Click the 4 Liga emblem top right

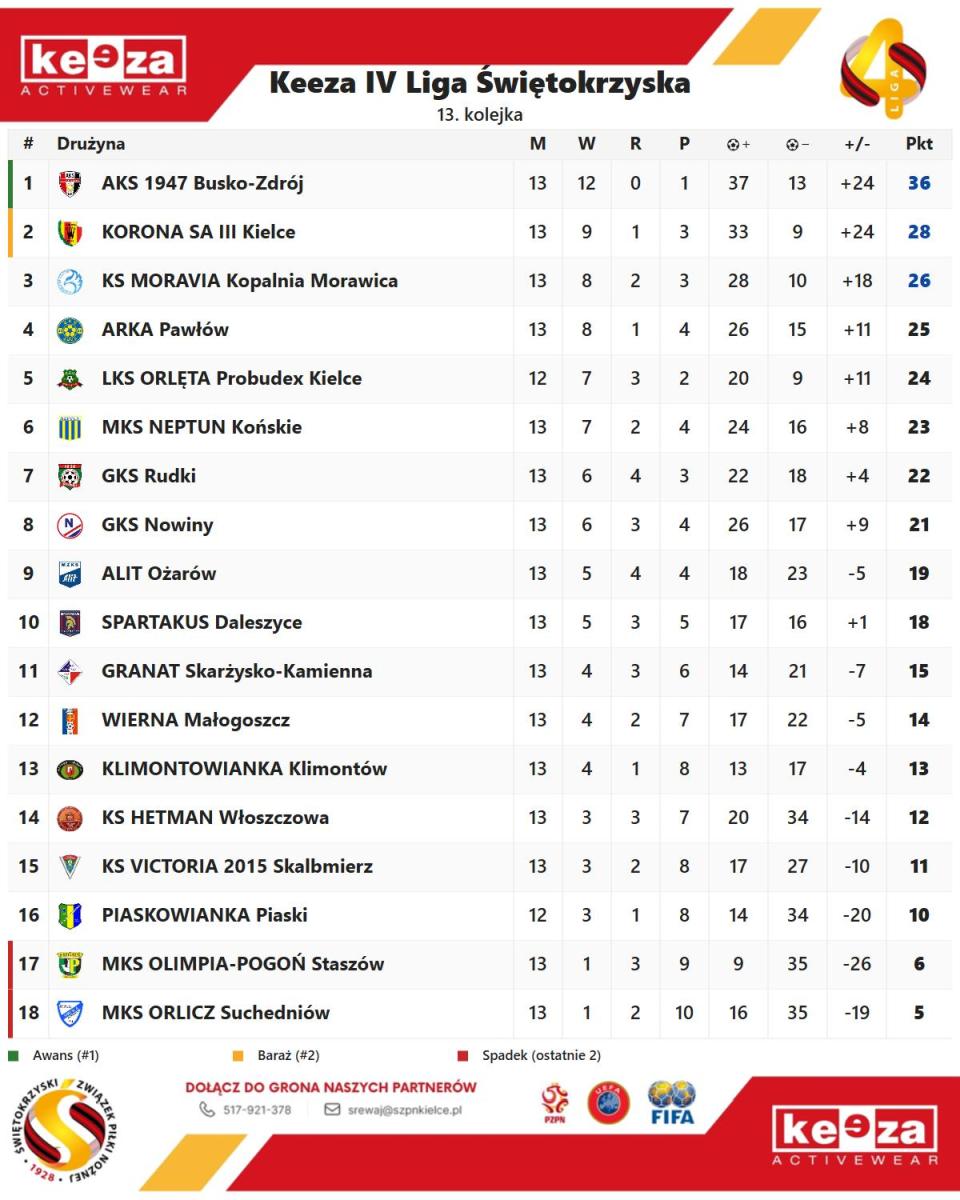click(882, 68)
